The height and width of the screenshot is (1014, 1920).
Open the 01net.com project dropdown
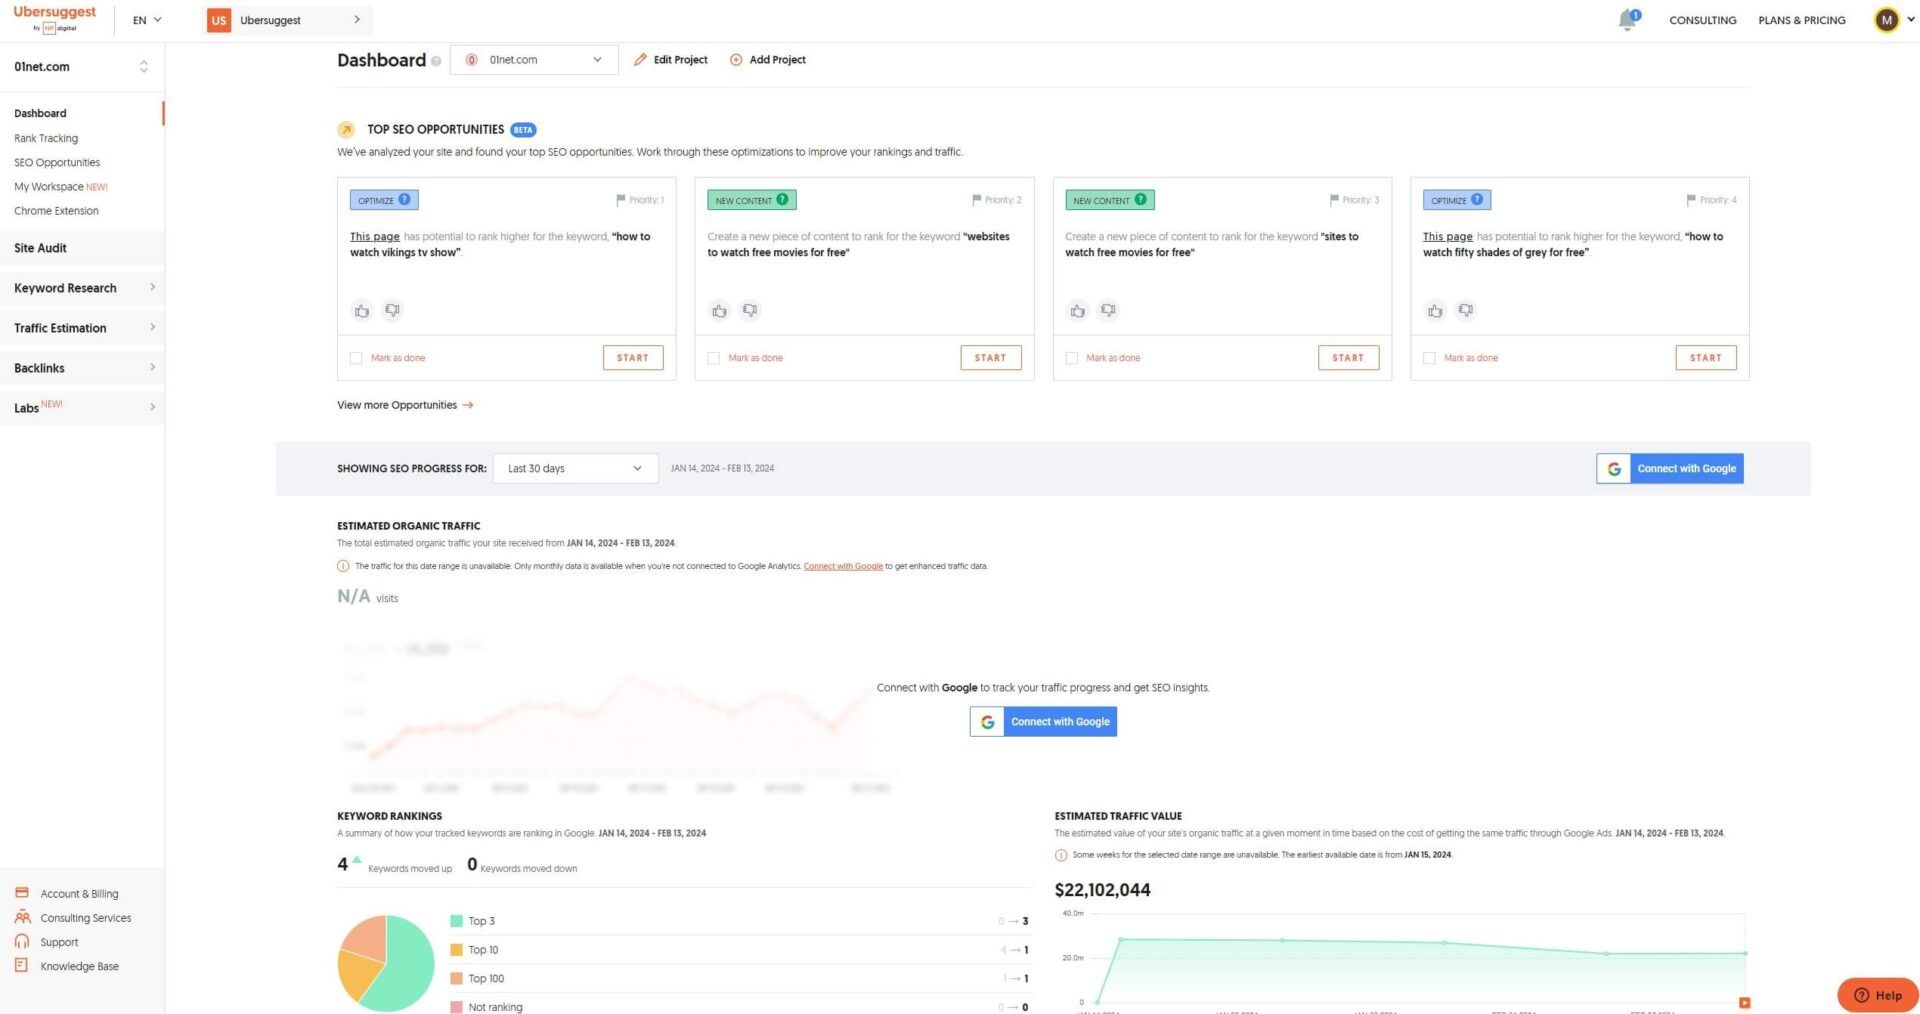[534, 60]
